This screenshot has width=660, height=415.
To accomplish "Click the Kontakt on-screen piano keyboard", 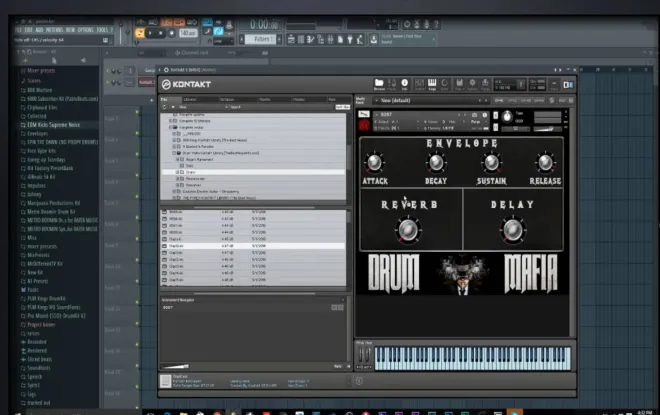I will click(472, 358).
